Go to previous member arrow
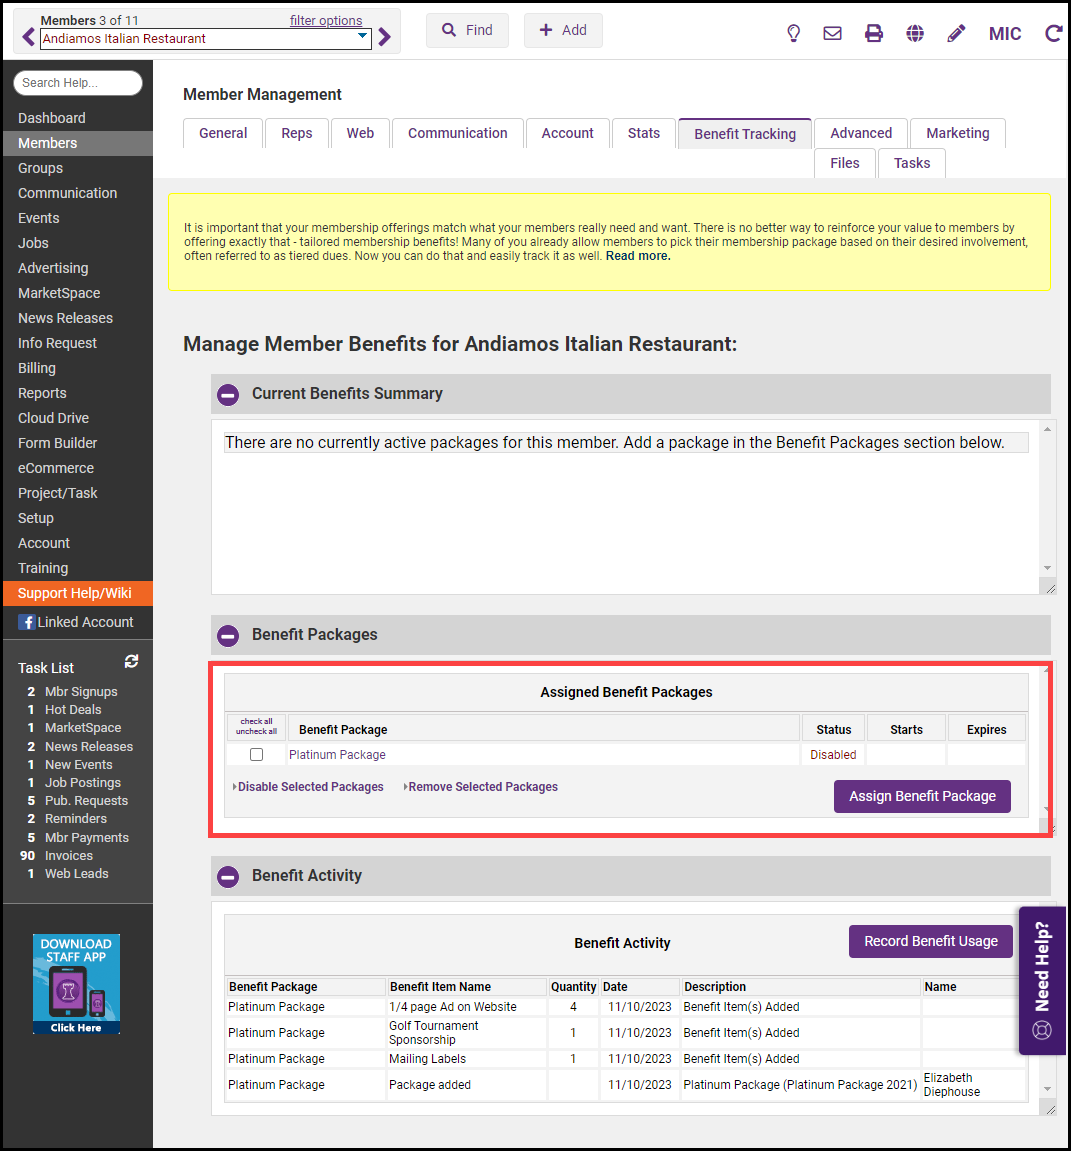Image resolution: width=1071 pixels, height=1151 pixels. coord(28,38)
